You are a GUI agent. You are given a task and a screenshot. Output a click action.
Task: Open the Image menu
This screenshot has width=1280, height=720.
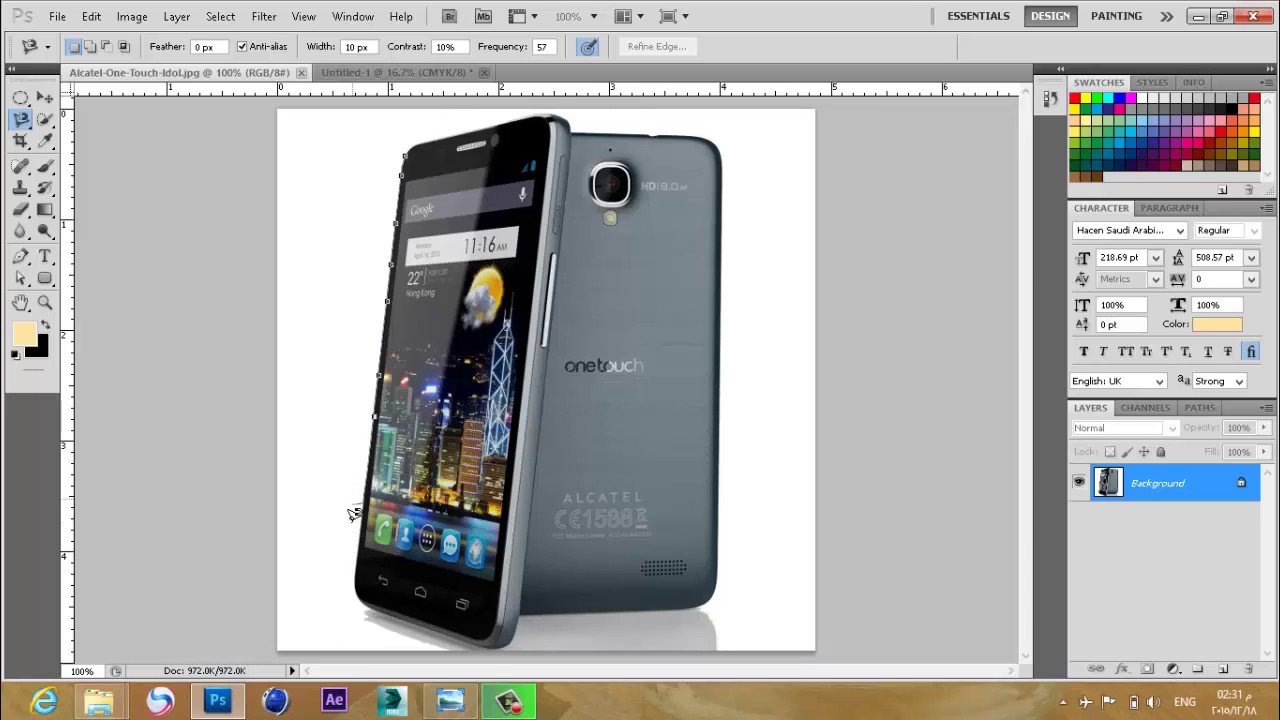[132, 17]
